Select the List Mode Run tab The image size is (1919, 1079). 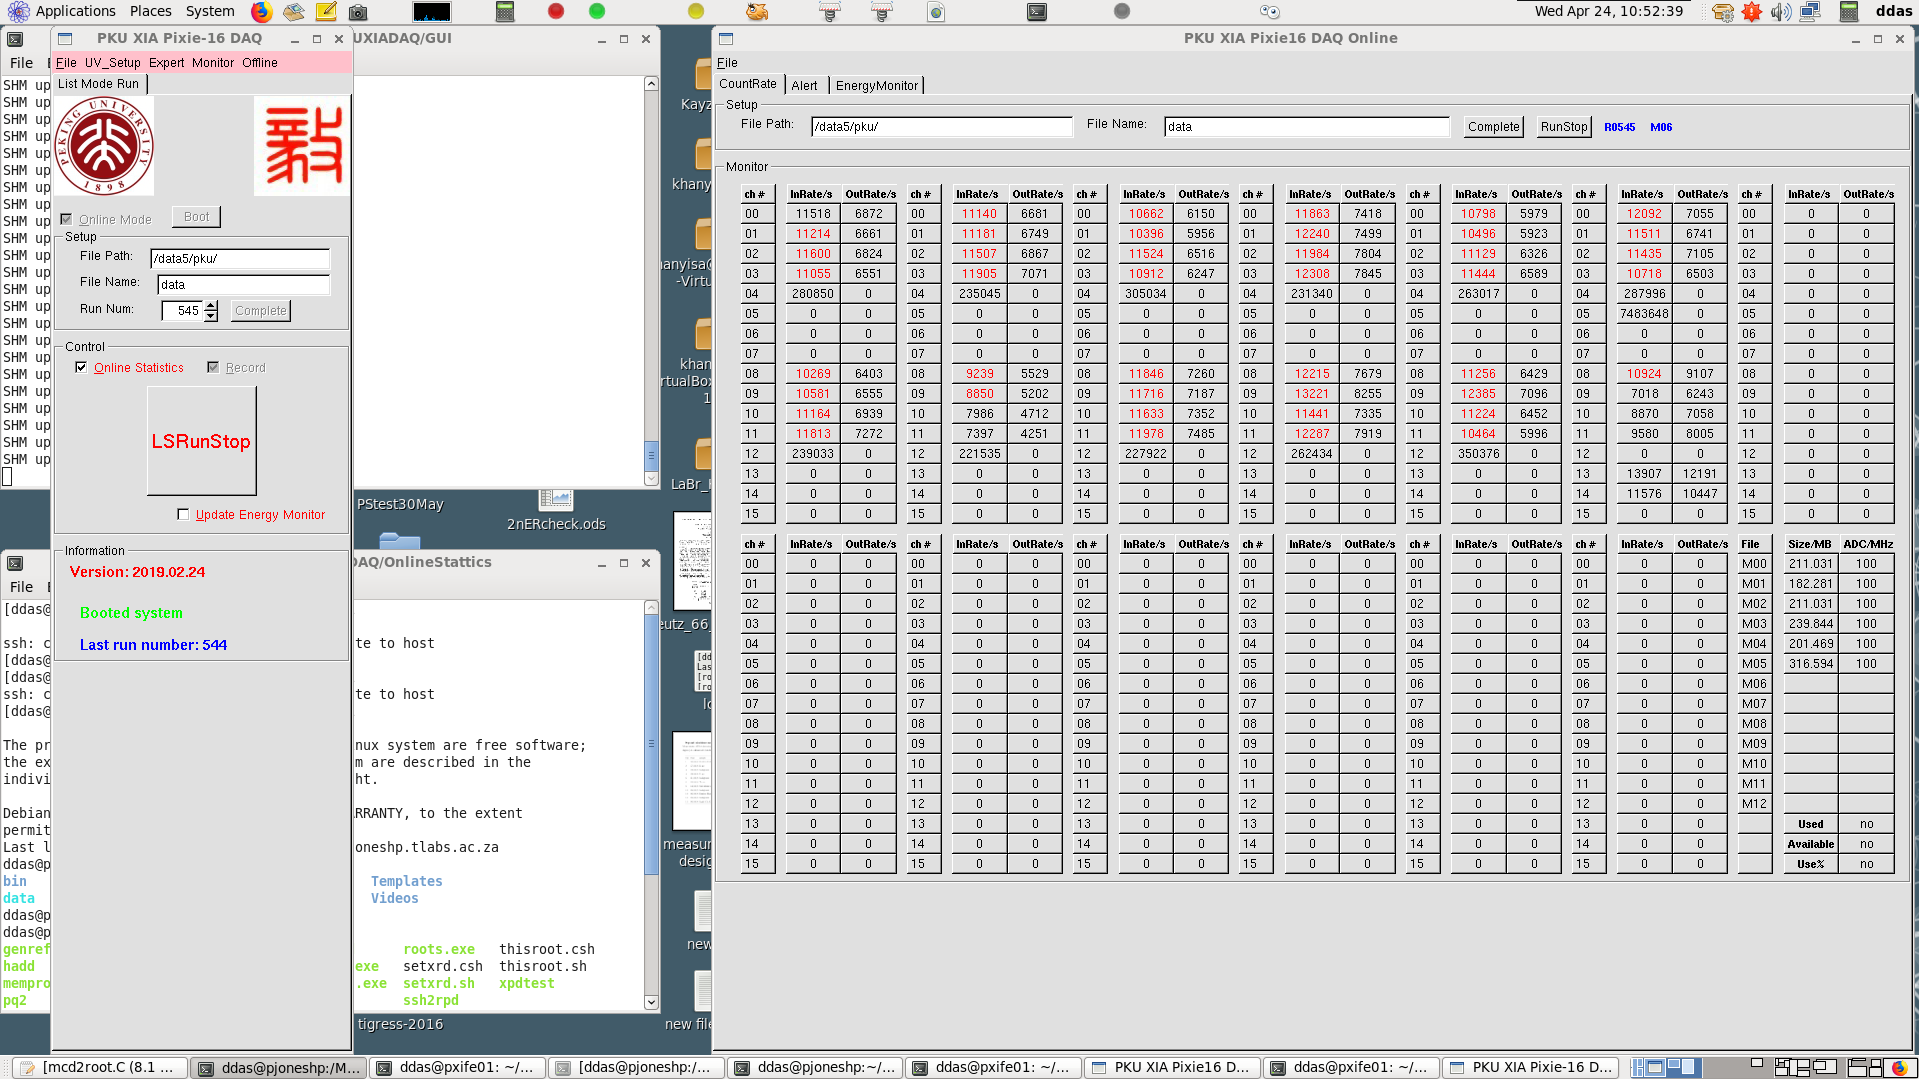point(99,84)
